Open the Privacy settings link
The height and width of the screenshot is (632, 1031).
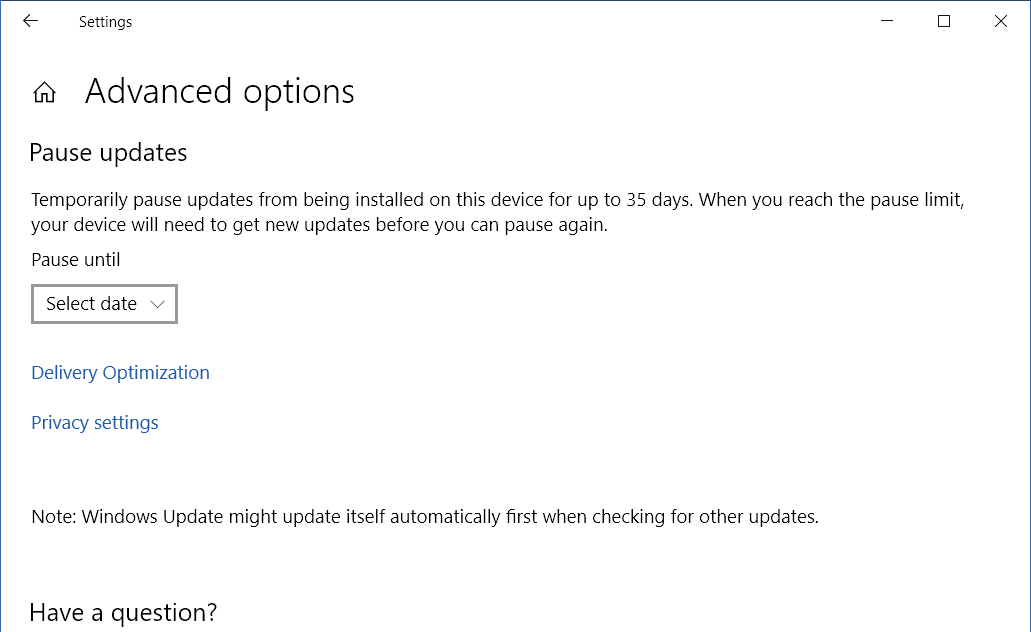[x=95, y=423]
